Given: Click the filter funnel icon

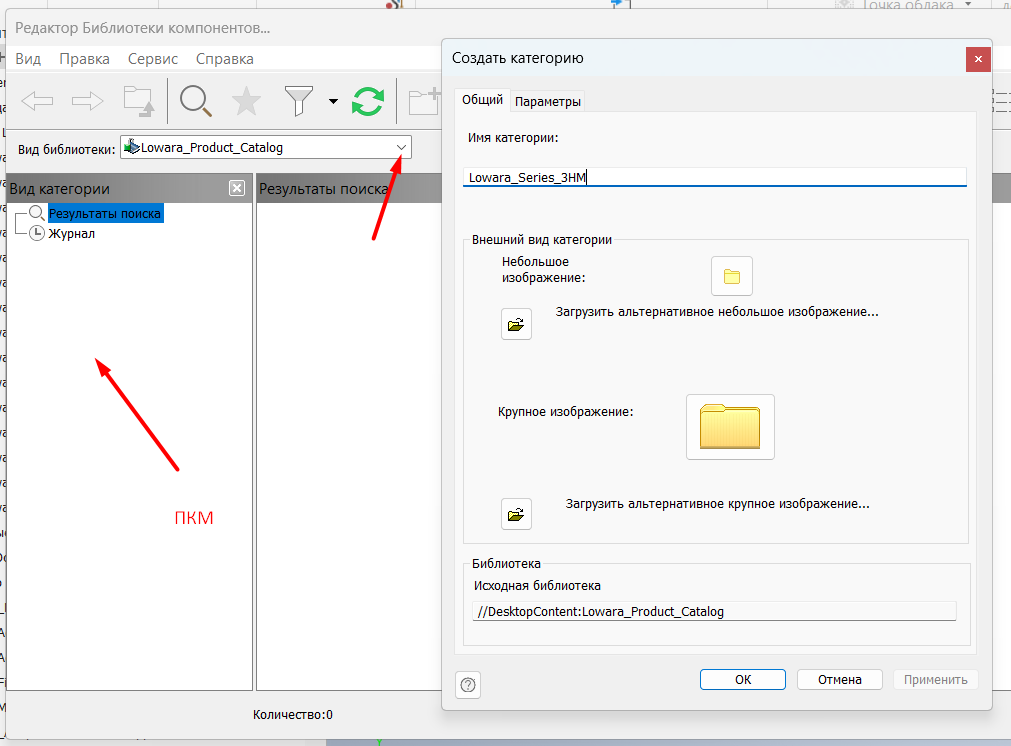Looking at the screenshot, I should click(299, 101).
